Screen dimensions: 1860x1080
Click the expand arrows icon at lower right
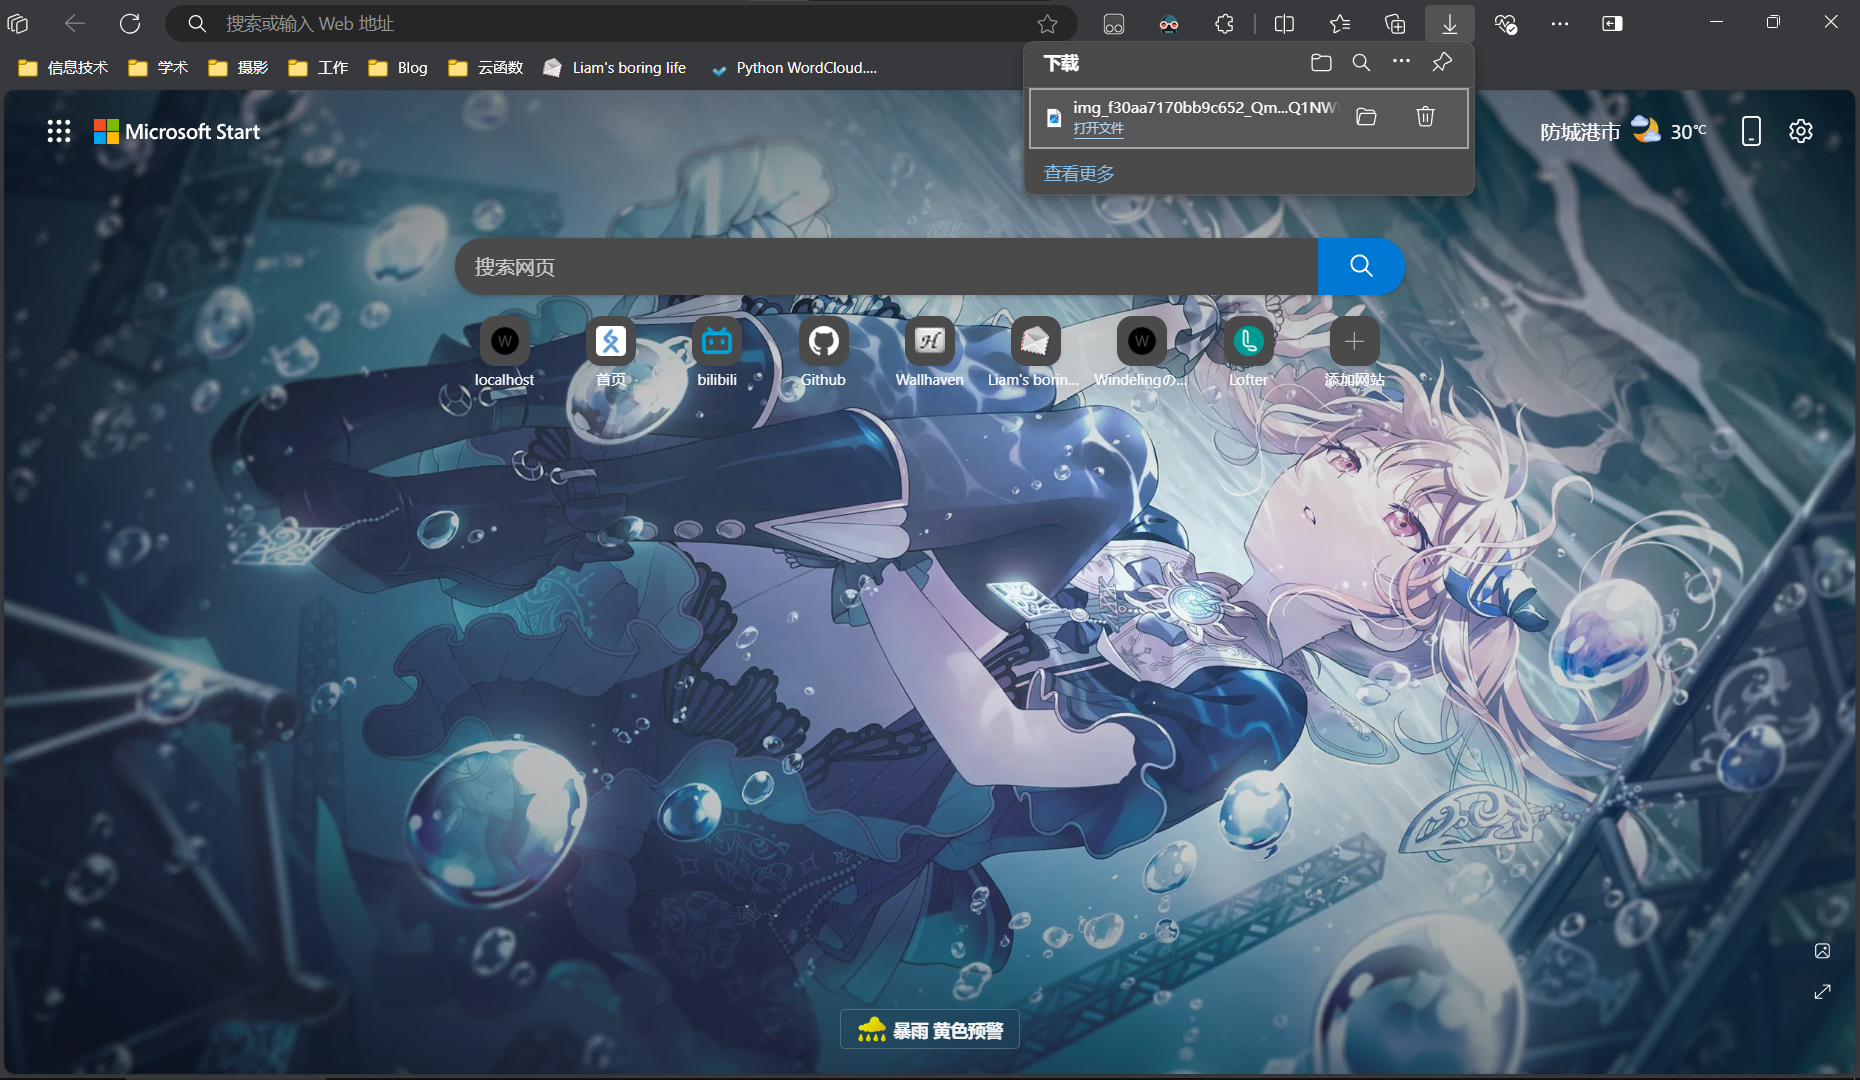[1822, 992]
